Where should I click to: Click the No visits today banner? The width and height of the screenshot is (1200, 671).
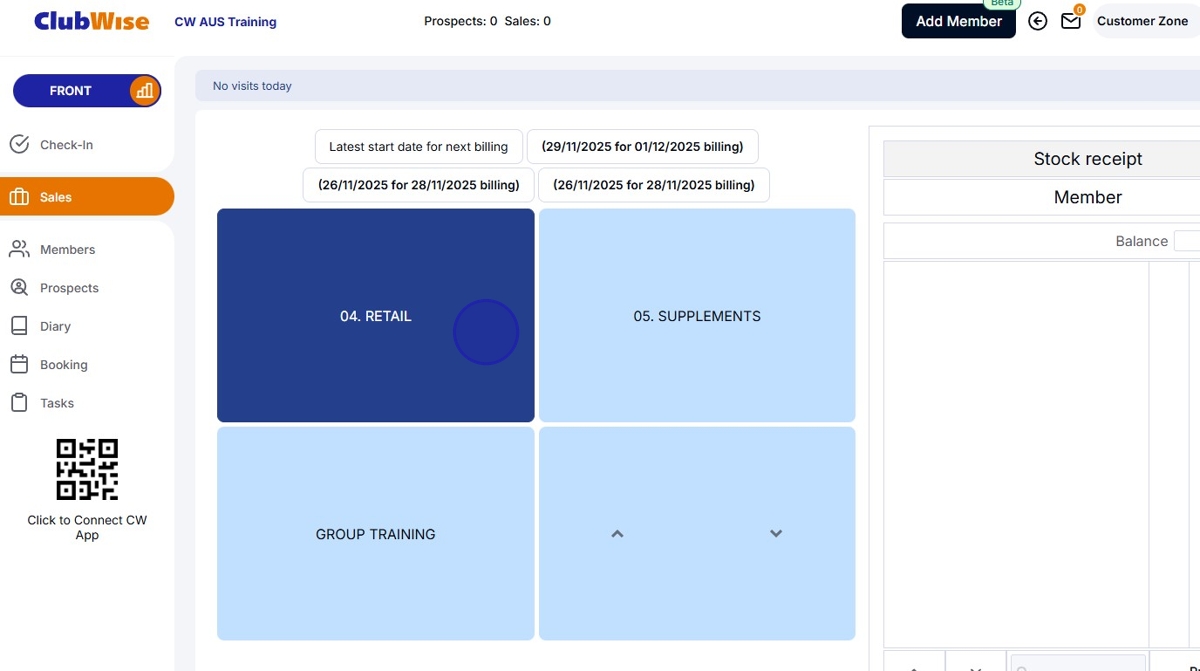point(698,86)
